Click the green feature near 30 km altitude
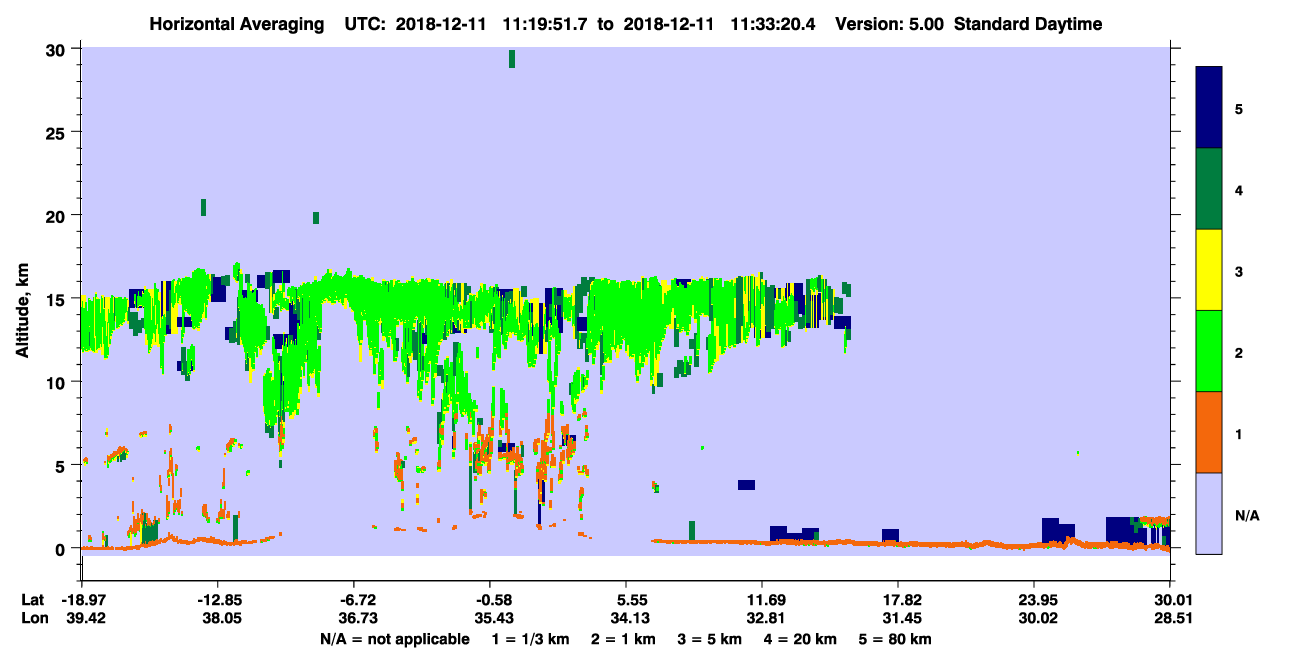This screenshot has height=667, width=1300. tap(512, 59)
